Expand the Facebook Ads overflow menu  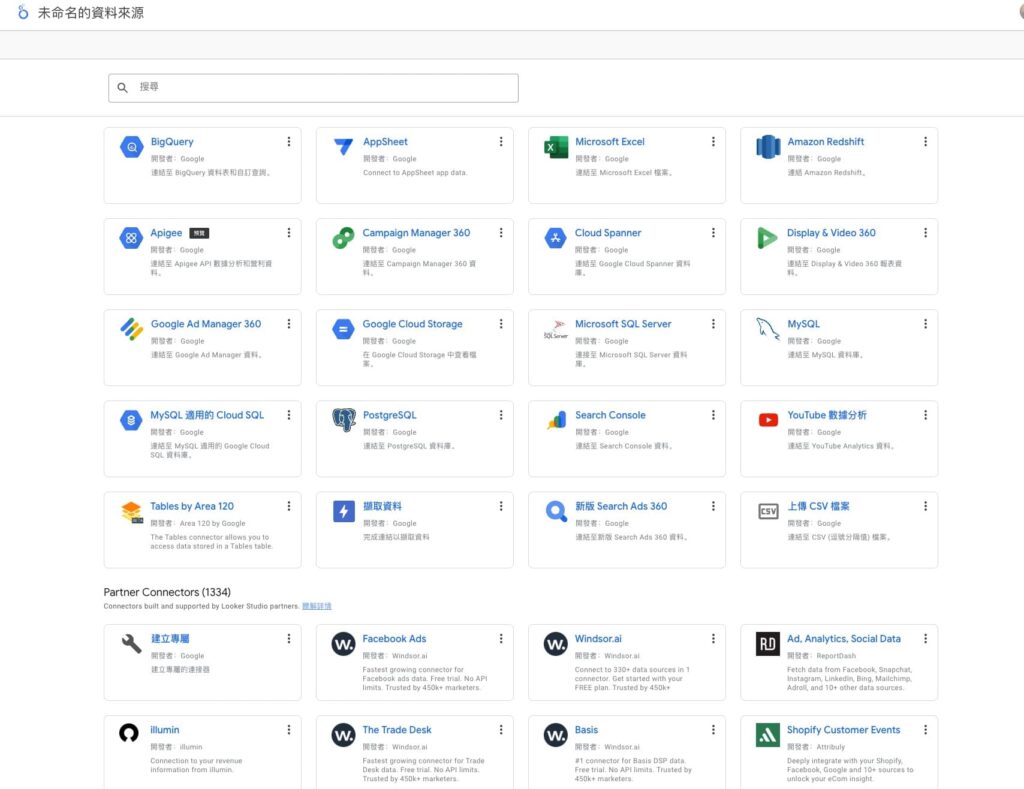coord(501,639)
